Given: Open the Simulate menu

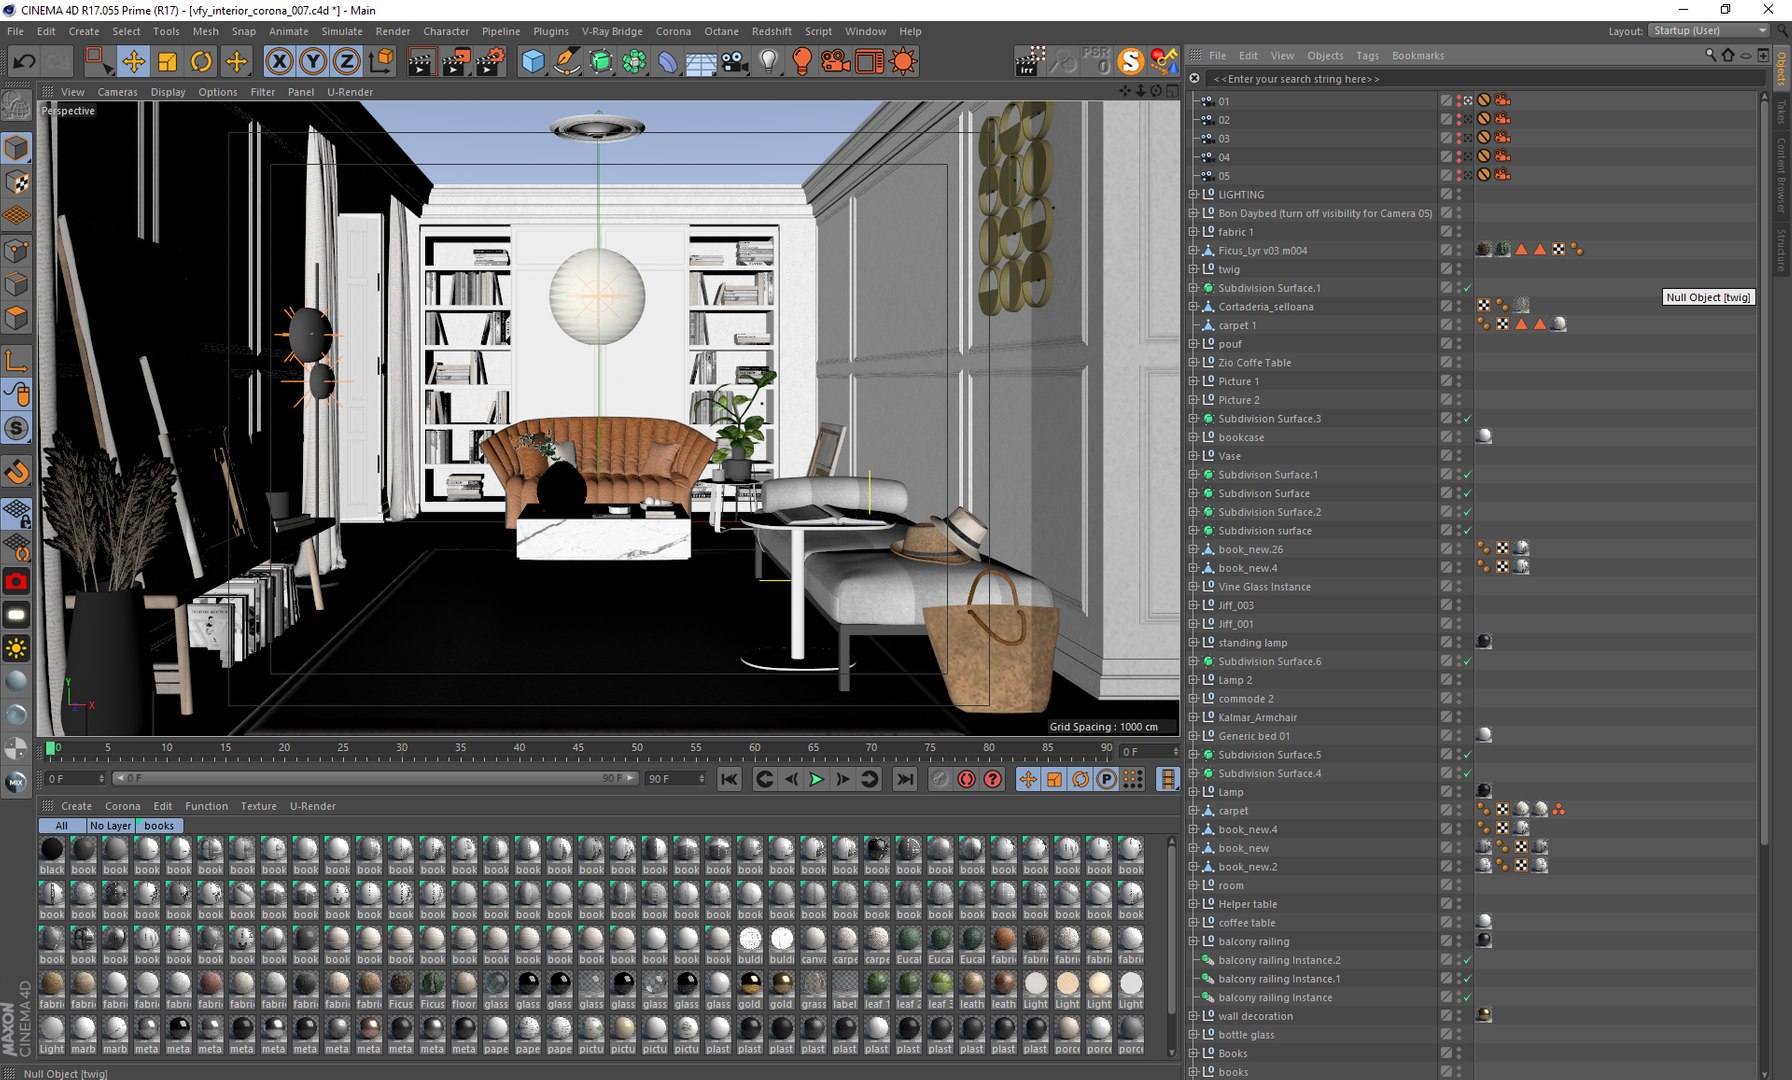Looking at the screenshot, I should (x=342, y=31).
